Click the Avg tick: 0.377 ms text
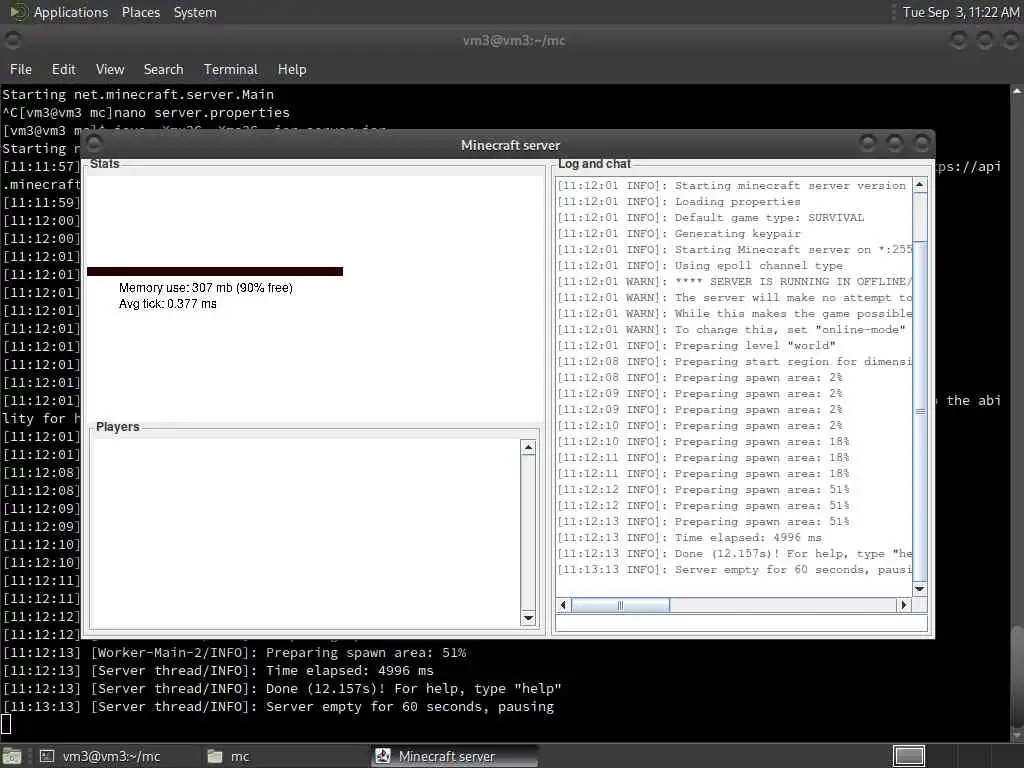Screen dimensions: 1024x768 pos(168,304)
